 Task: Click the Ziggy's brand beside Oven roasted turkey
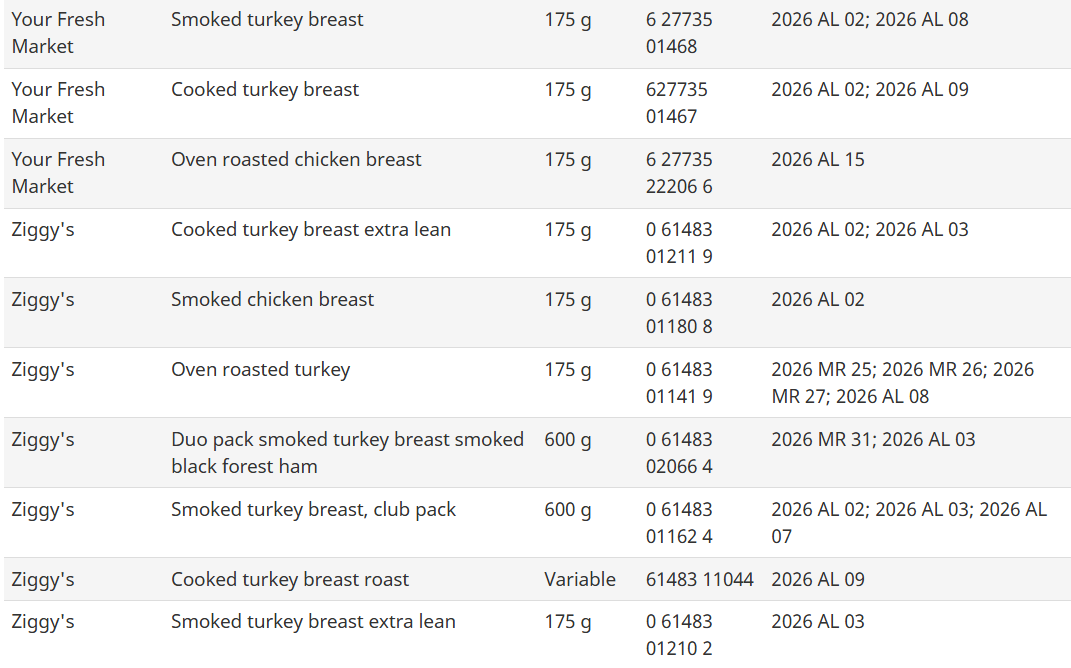click(43, 370)
